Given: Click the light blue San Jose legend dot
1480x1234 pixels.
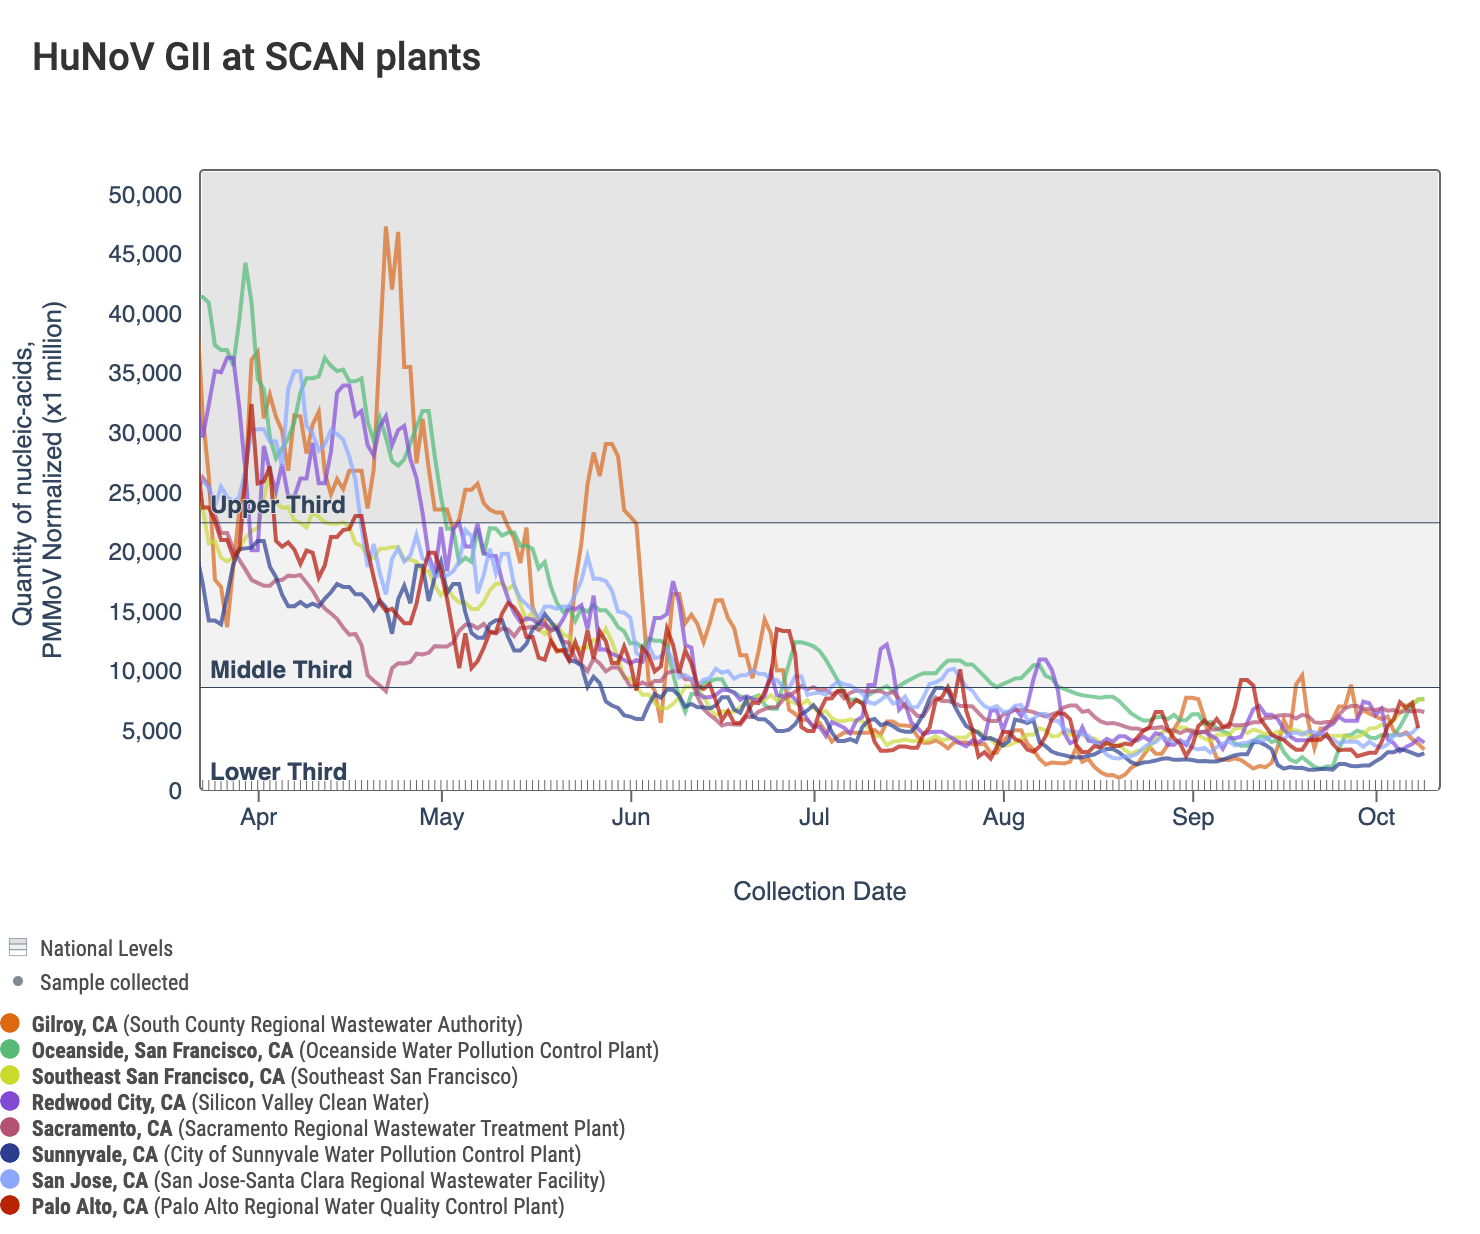Looking at the screenshot, I should (x=11, y=1180).
